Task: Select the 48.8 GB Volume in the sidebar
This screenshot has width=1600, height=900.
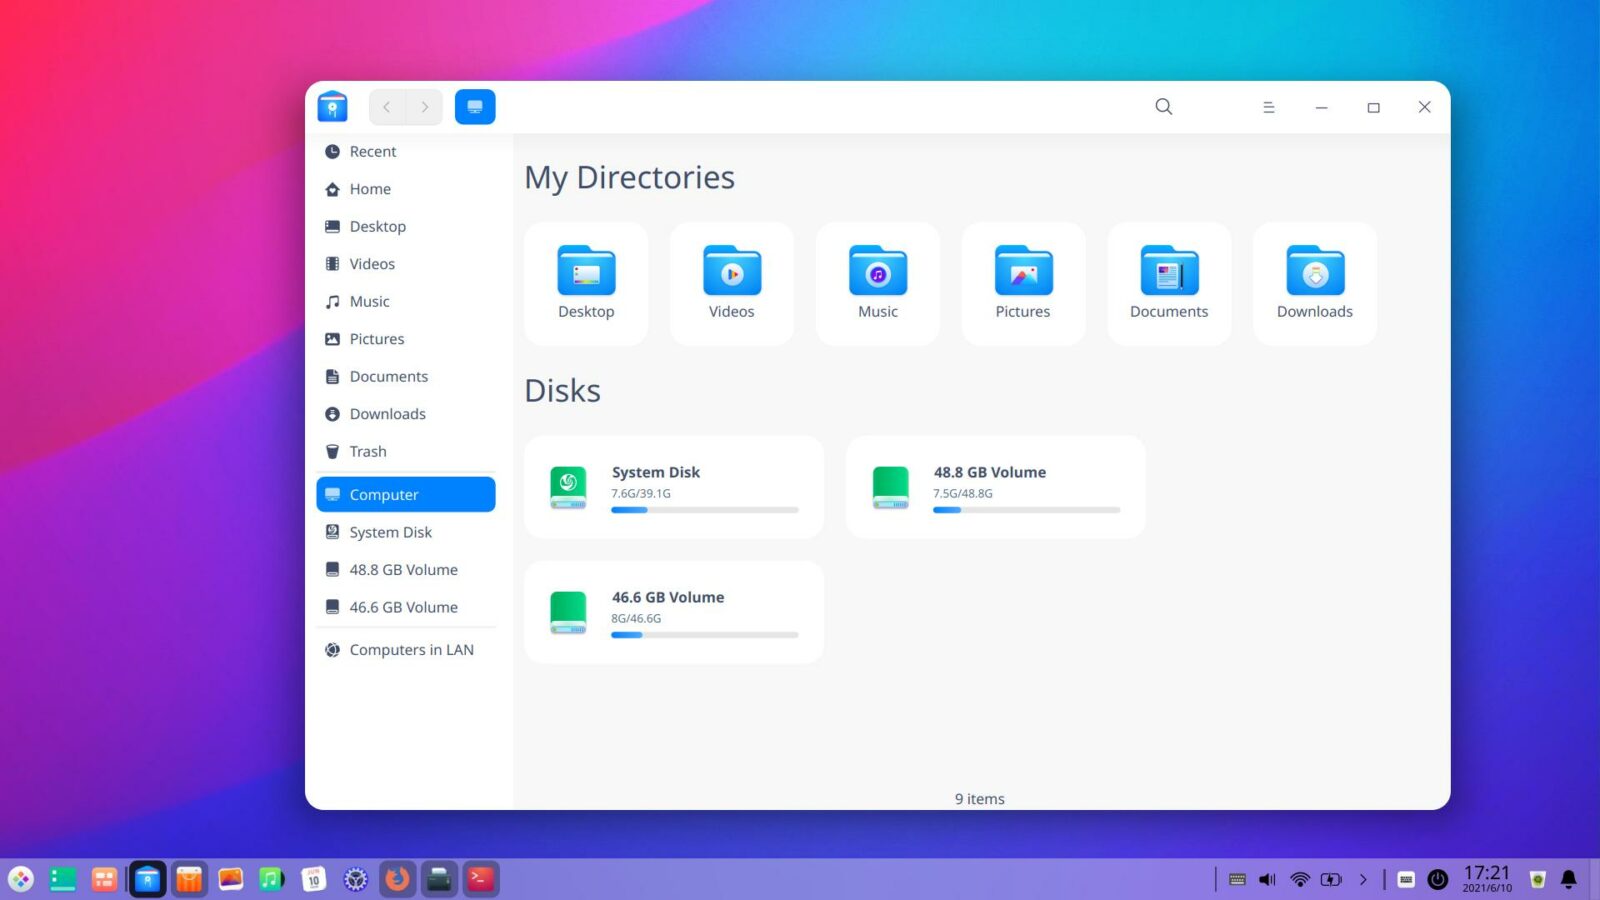Action: pos(403,569)
